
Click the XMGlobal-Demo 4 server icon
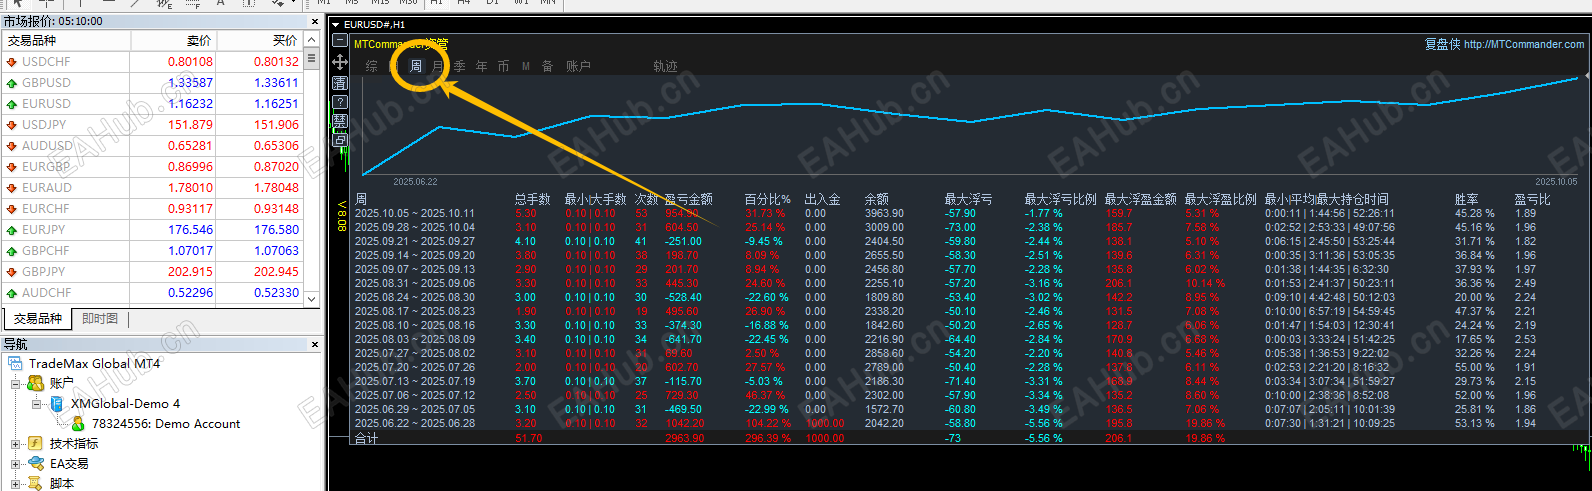click(57, 404)
